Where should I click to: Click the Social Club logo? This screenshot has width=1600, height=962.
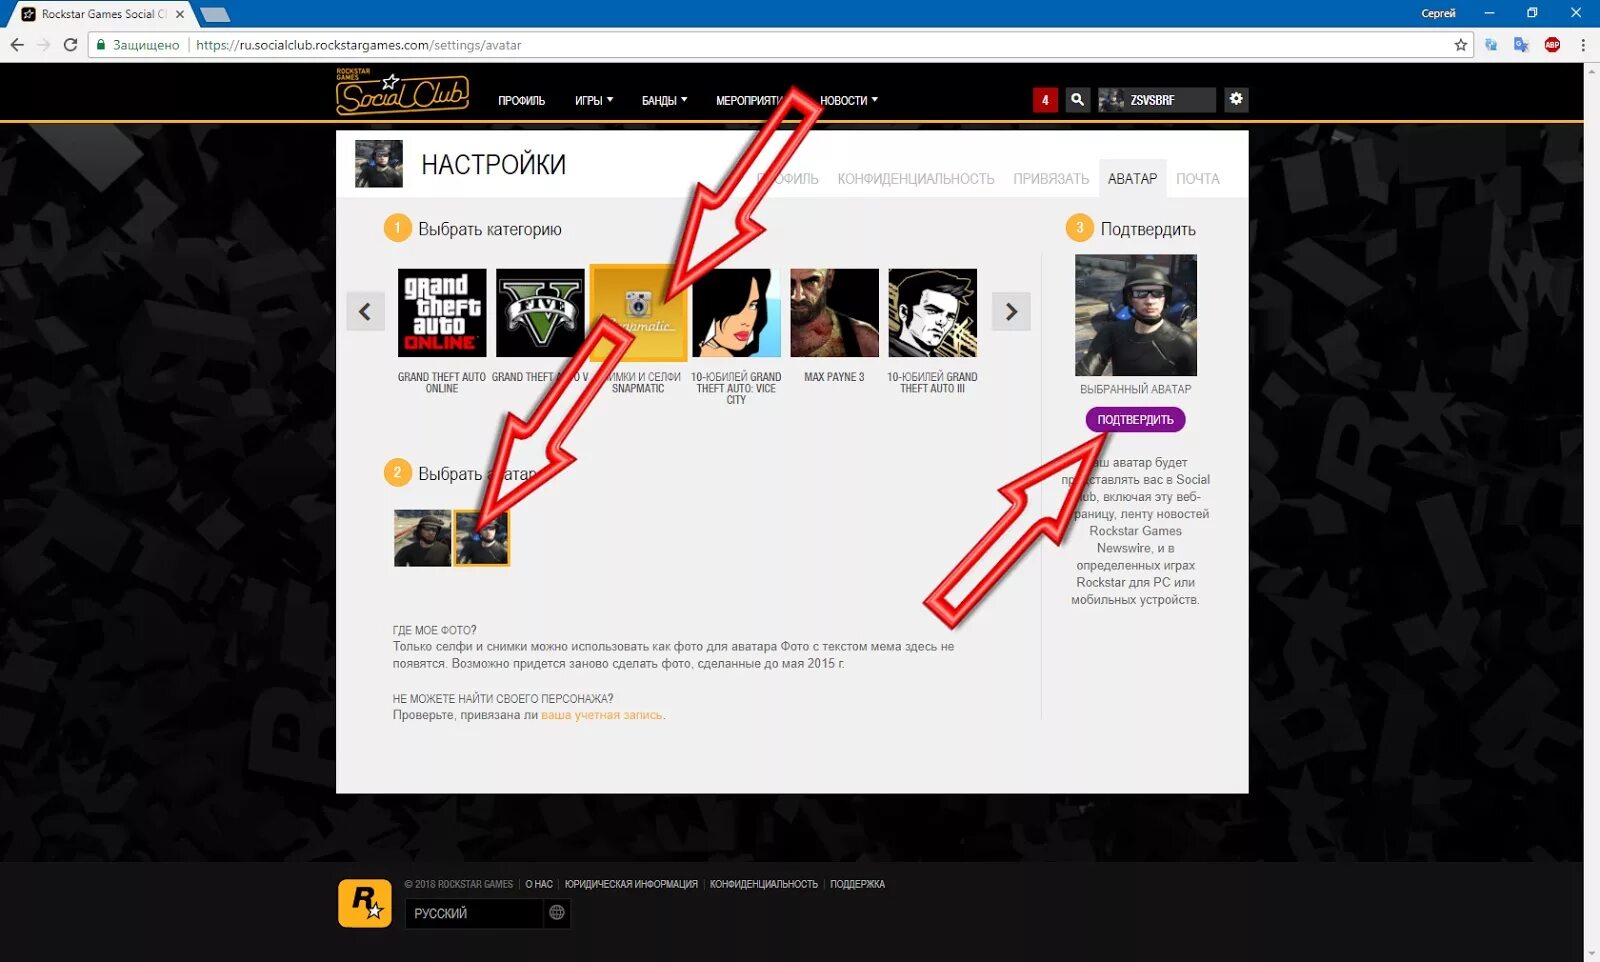[x=402, y=91]
